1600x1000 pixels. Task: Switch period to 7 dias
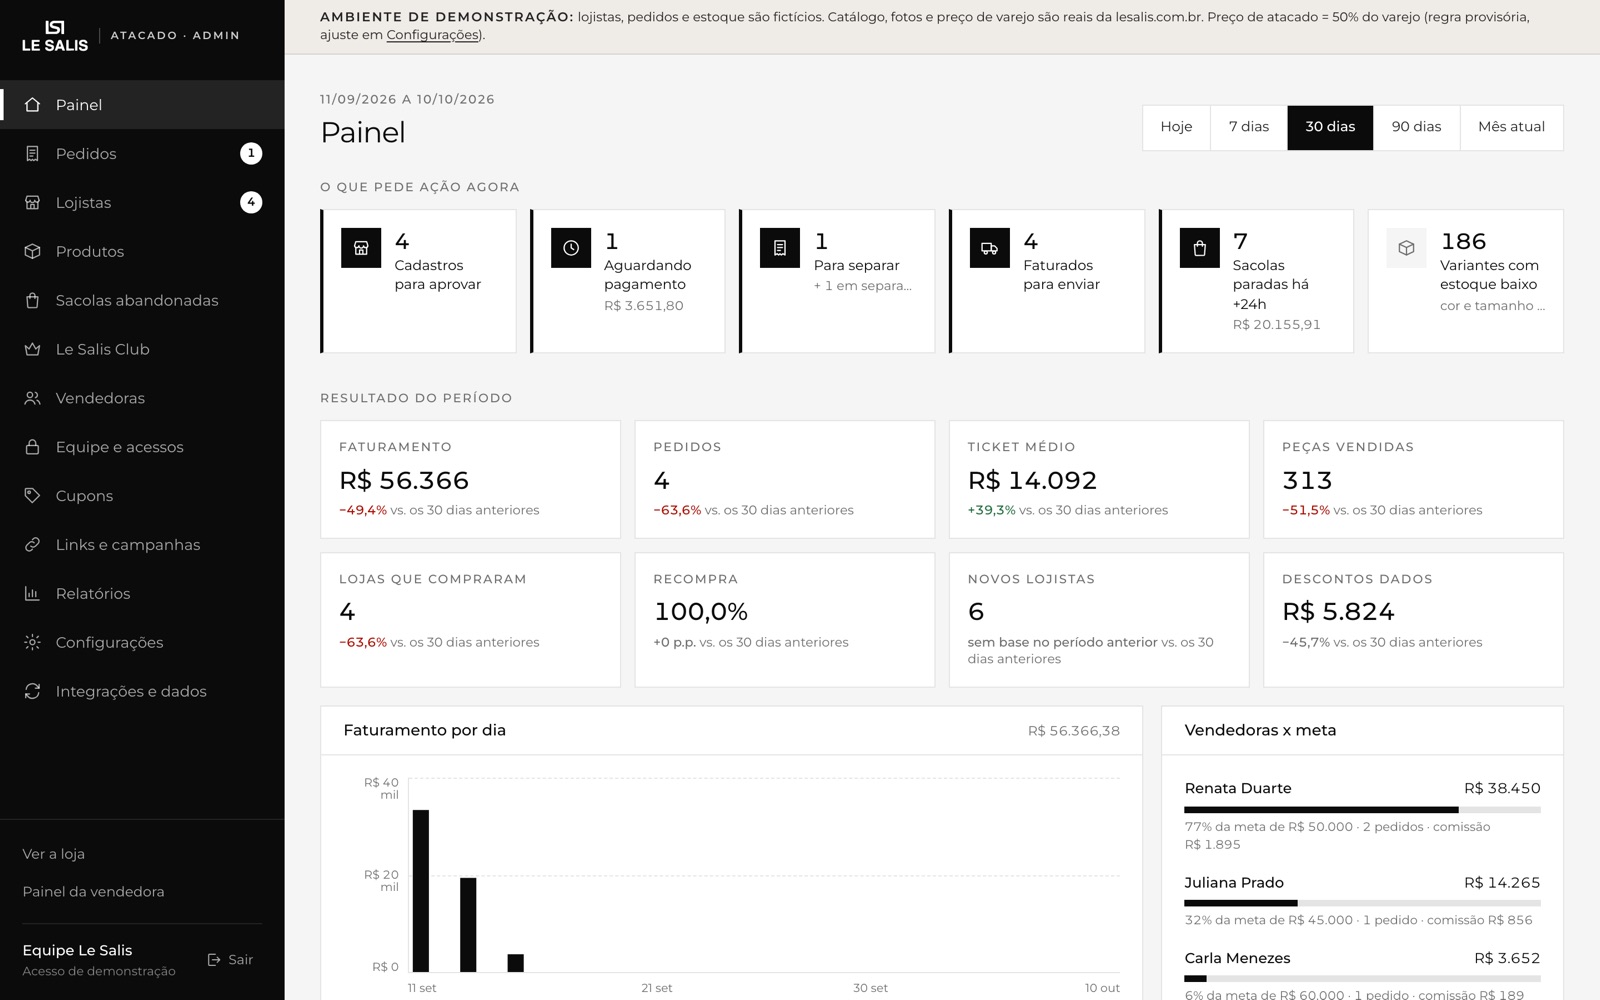point(1249,127)
